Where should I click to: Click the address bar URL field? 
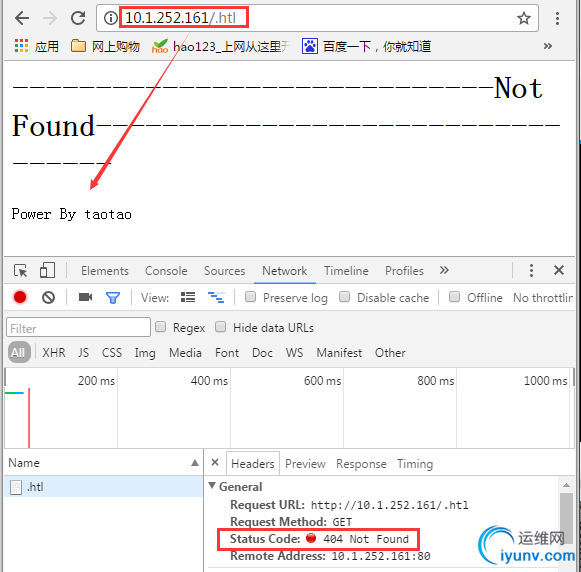[317, 18]
